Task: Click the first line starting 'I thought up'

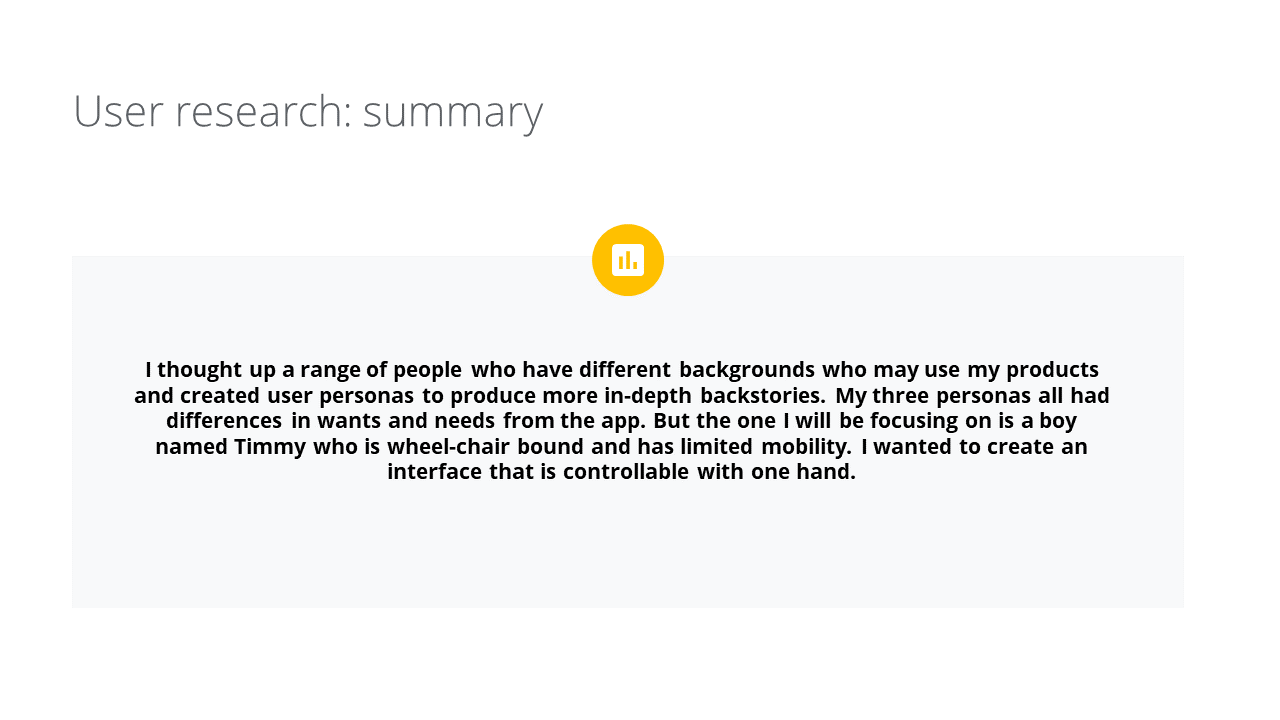Action: coord(622,370)
